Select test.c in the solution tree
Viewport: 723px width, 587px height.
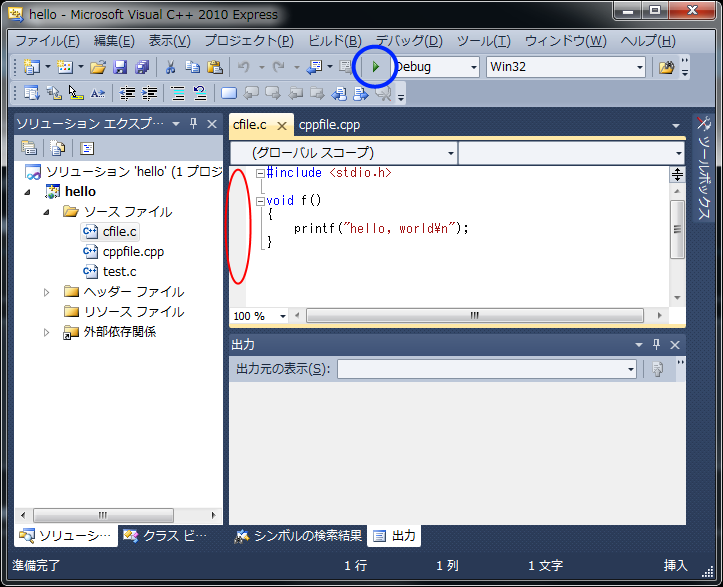click(119, 271)
